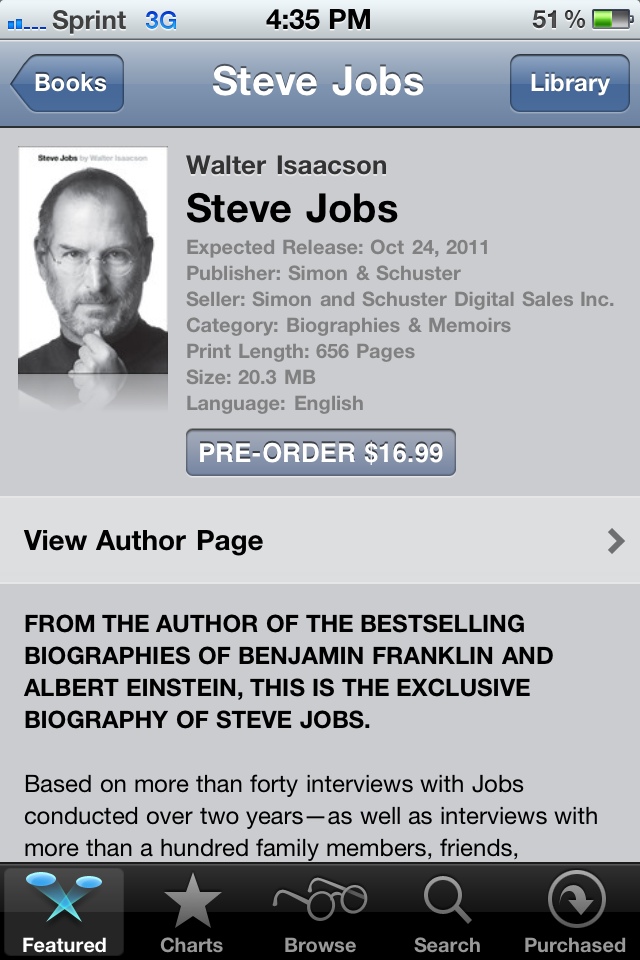
Task: Tap the bold biography headline text
Action: [290, 672]
